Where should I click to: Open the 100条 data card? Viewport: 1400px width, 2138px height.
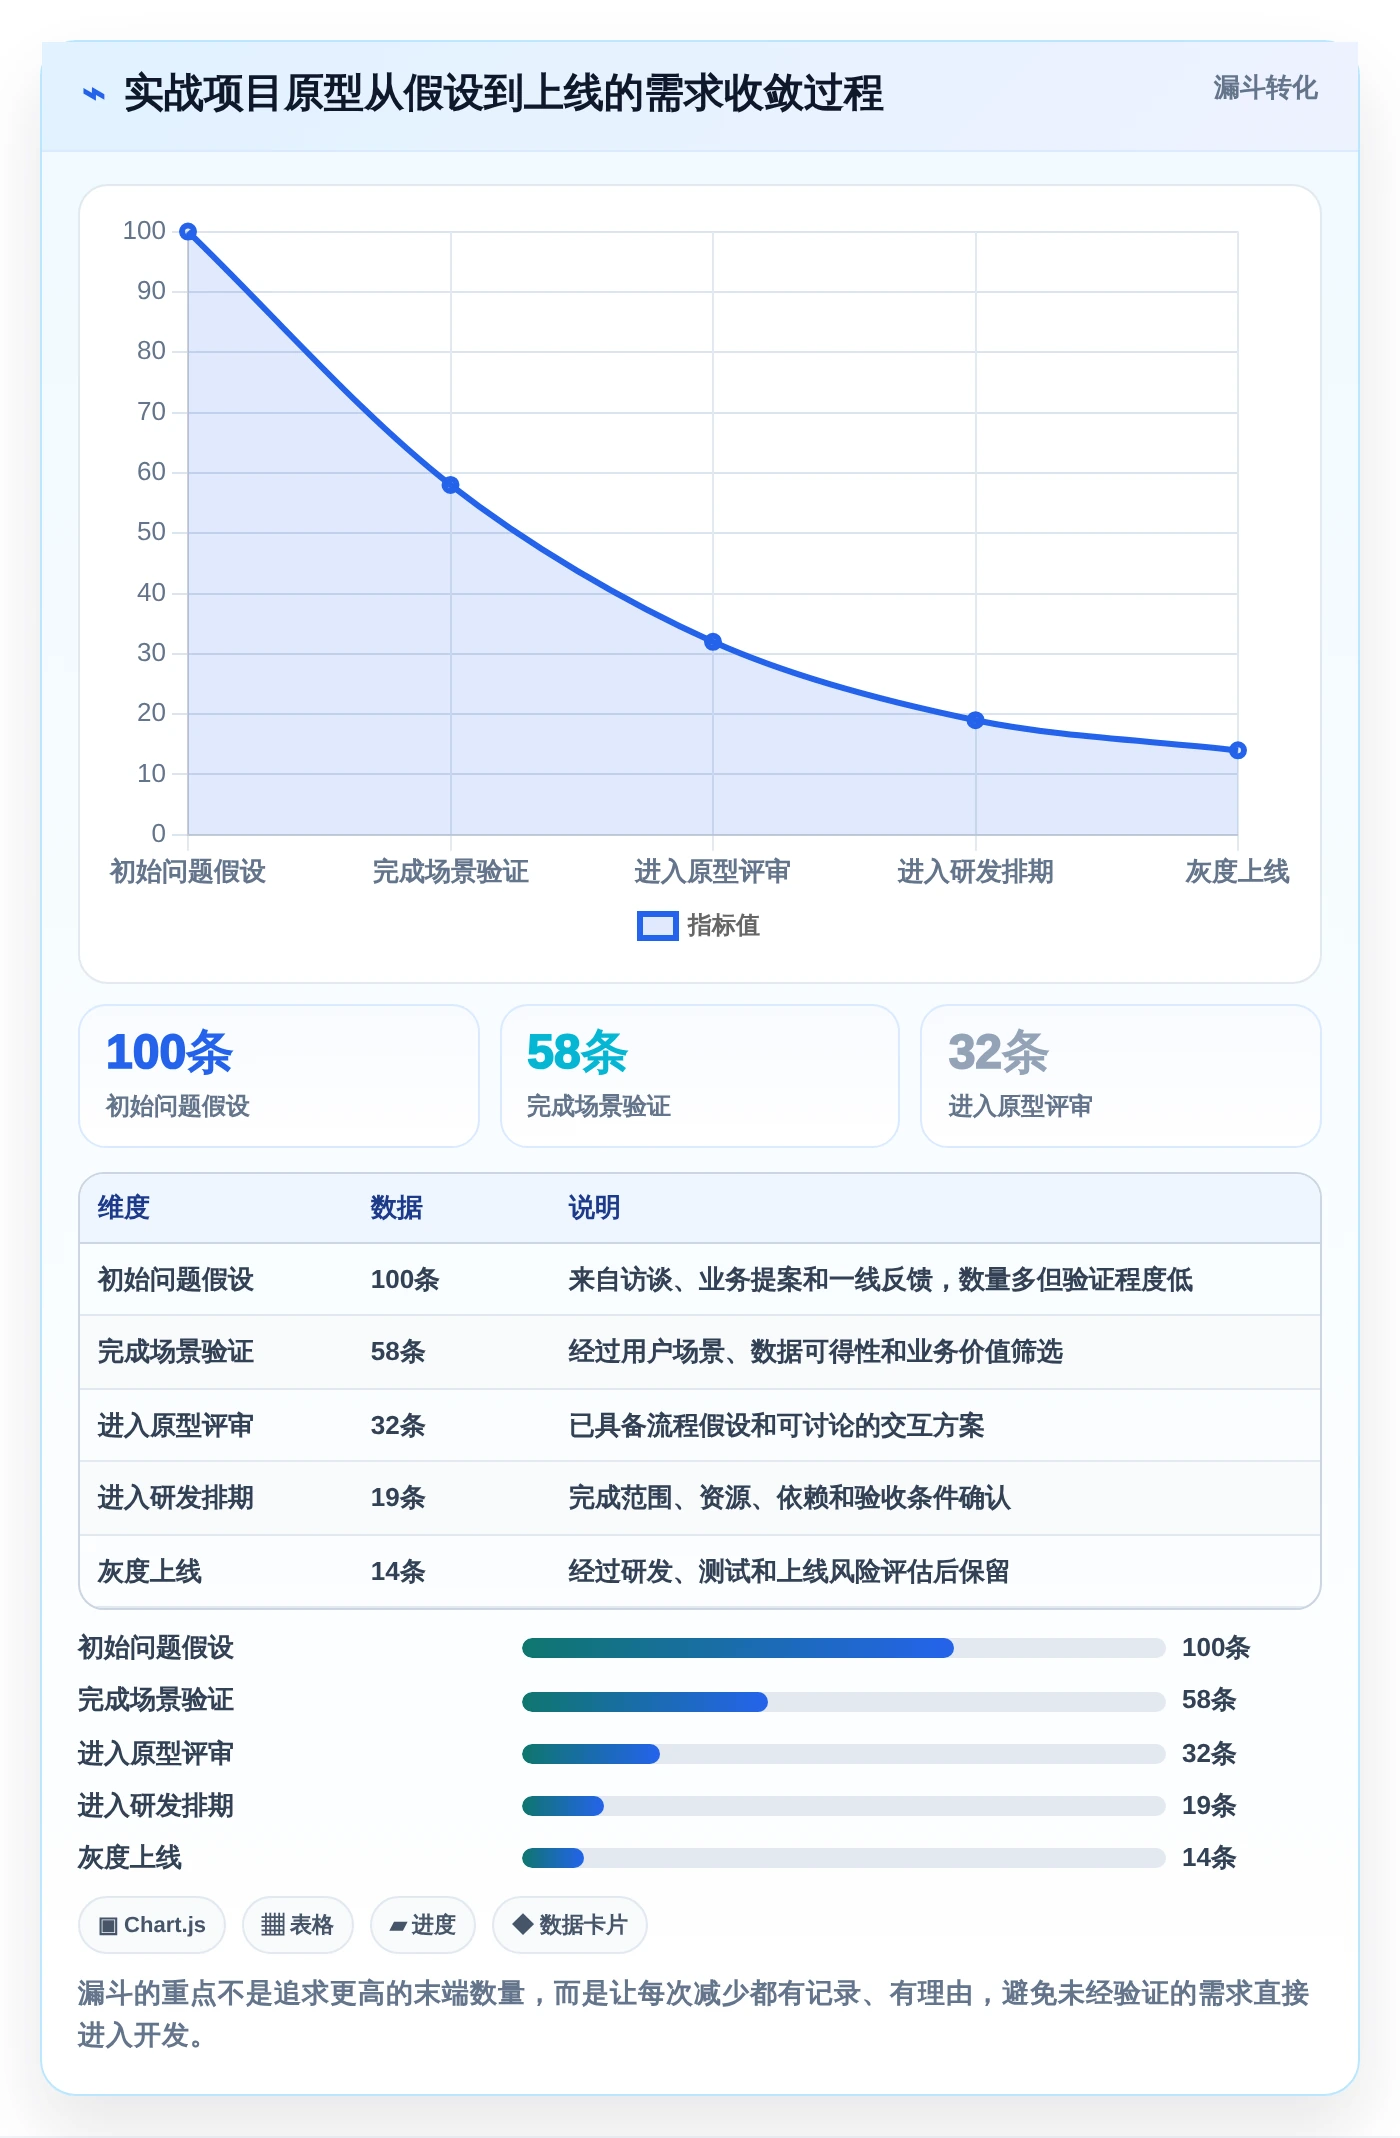(279, 1076)
